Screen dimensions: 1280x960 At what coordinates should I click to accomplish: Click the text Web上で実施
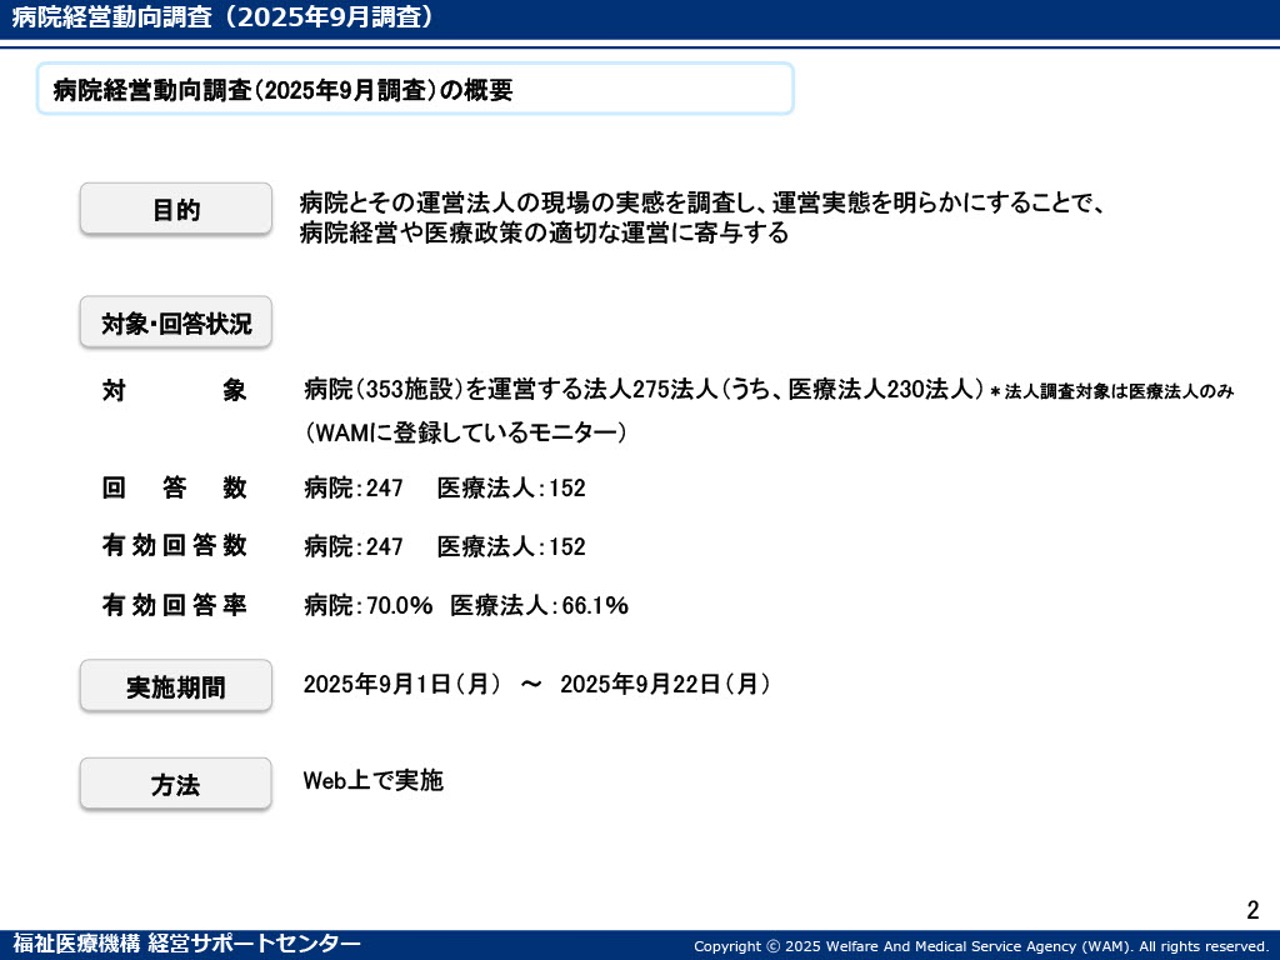[373, 781]
